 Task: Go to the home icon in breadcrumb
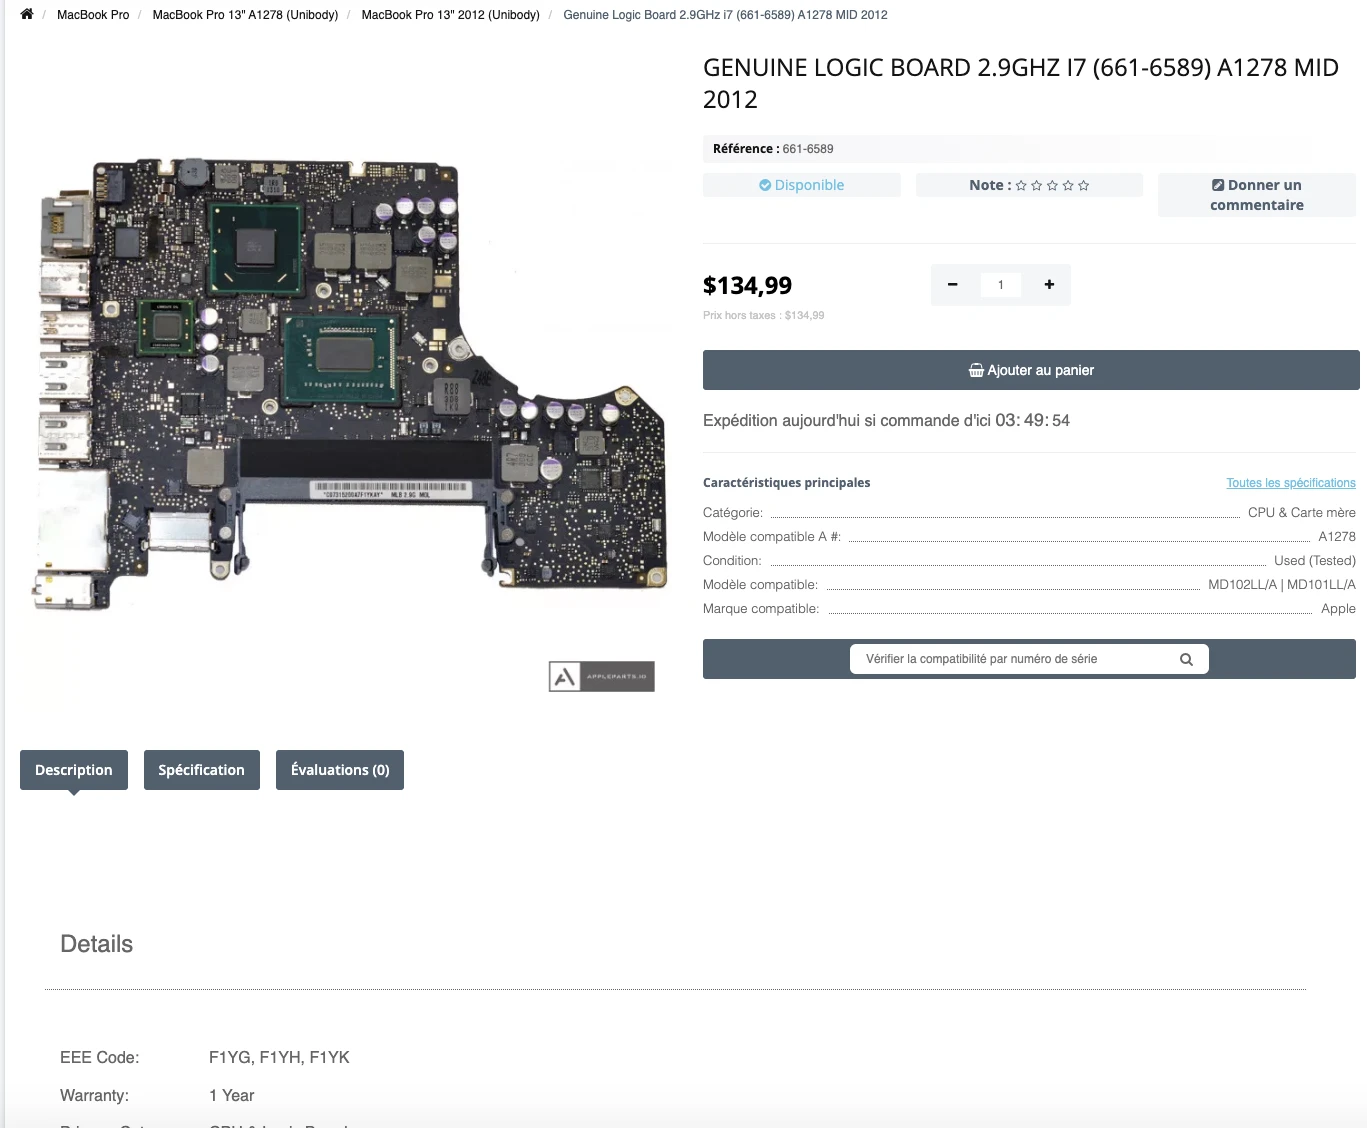tap(27, 14)
